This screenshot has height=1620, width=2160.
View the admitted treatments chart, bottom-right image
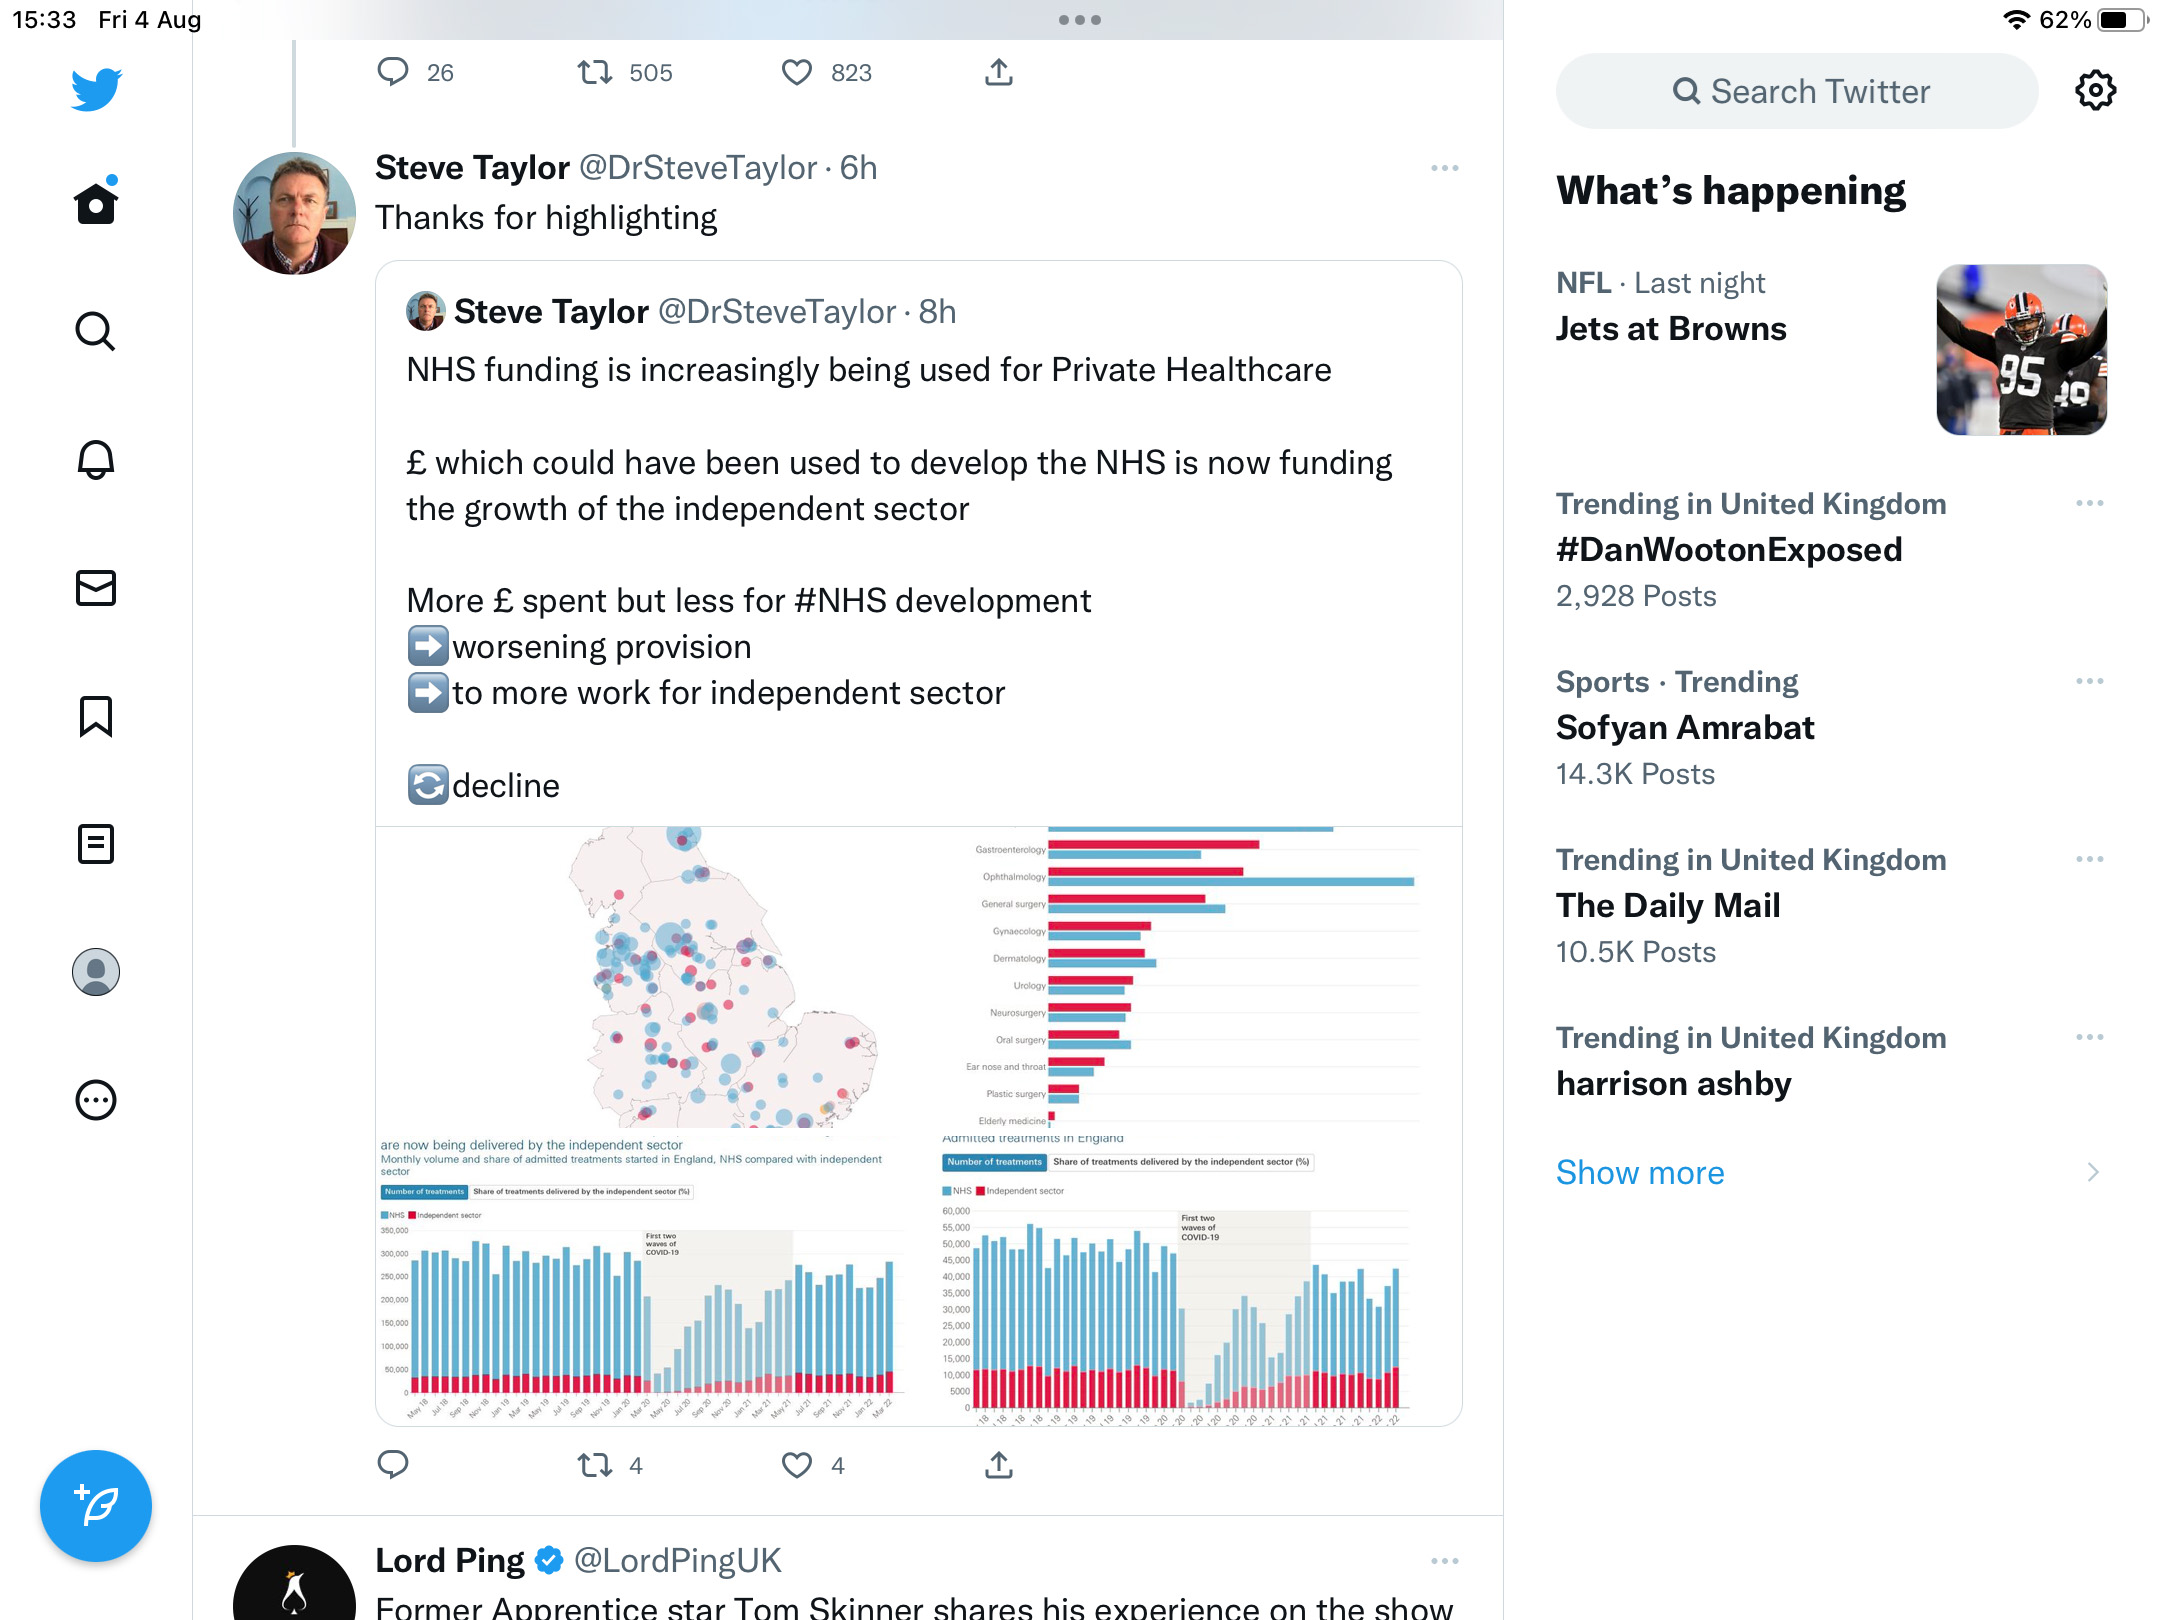click(1191, 1279)
